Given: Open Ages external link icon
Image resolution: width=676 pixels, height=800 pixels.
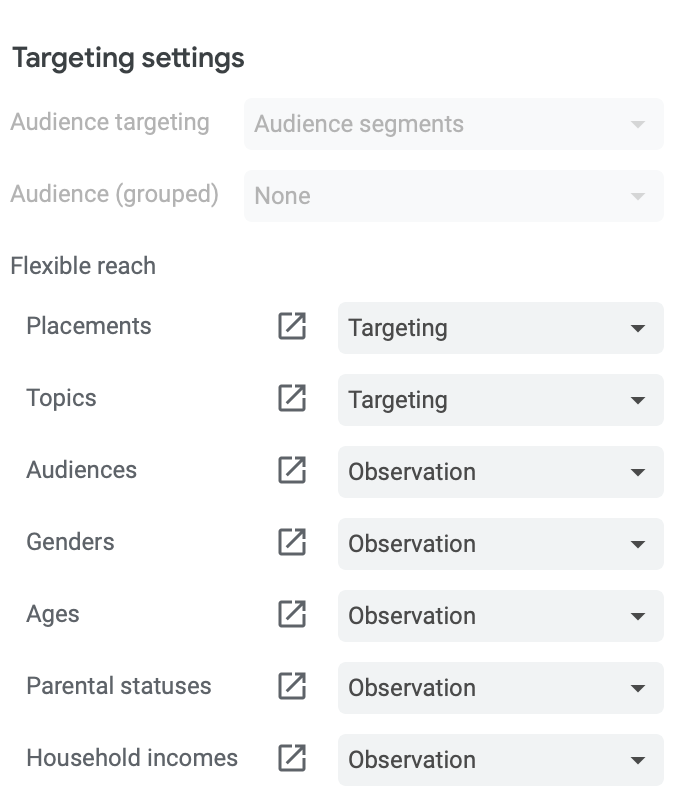Looking at the screenshot, I should [292, 614].
